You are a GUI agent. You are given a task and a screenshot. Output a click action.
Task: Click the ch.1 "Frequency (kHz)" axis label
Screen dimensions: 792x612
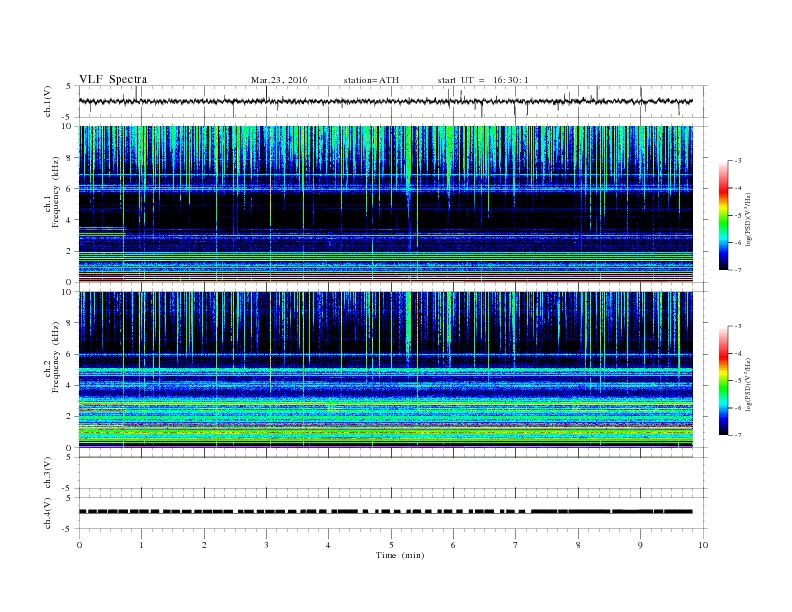point(56,192)
